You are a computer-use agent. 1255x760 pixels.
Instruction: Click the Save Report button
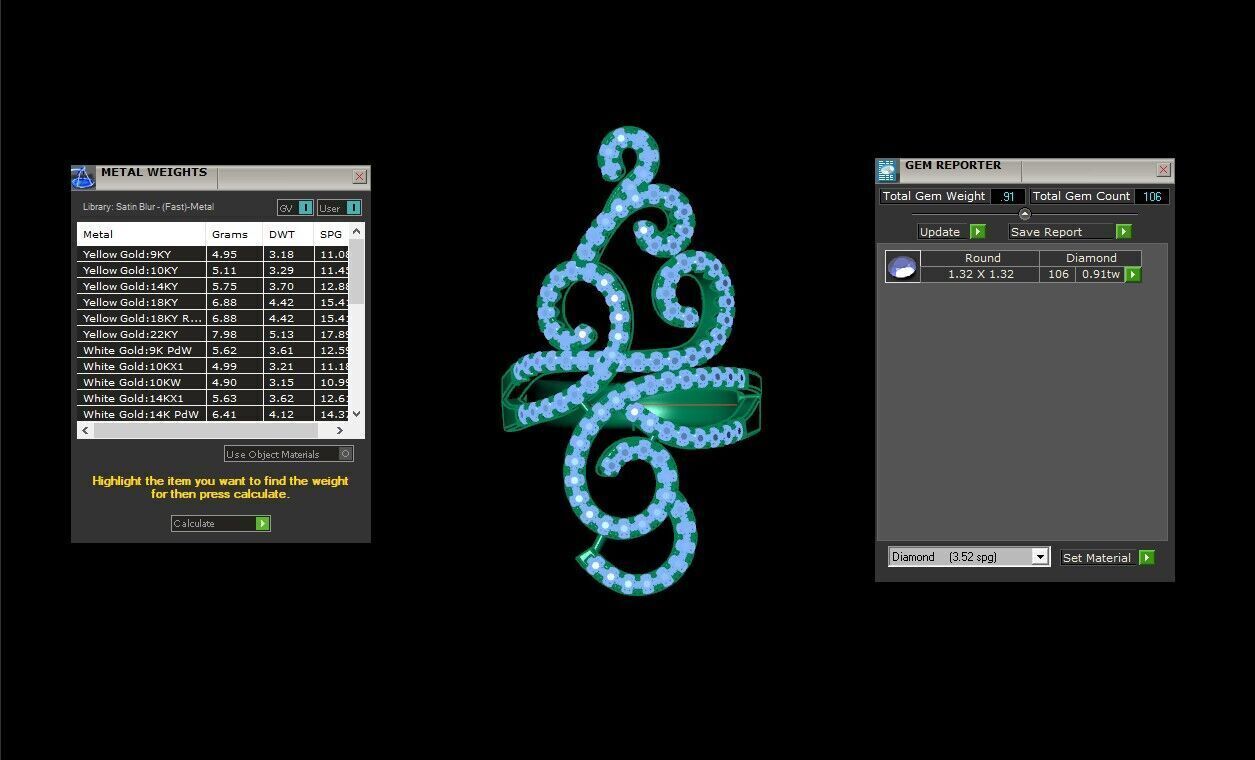pos(1069,231)
